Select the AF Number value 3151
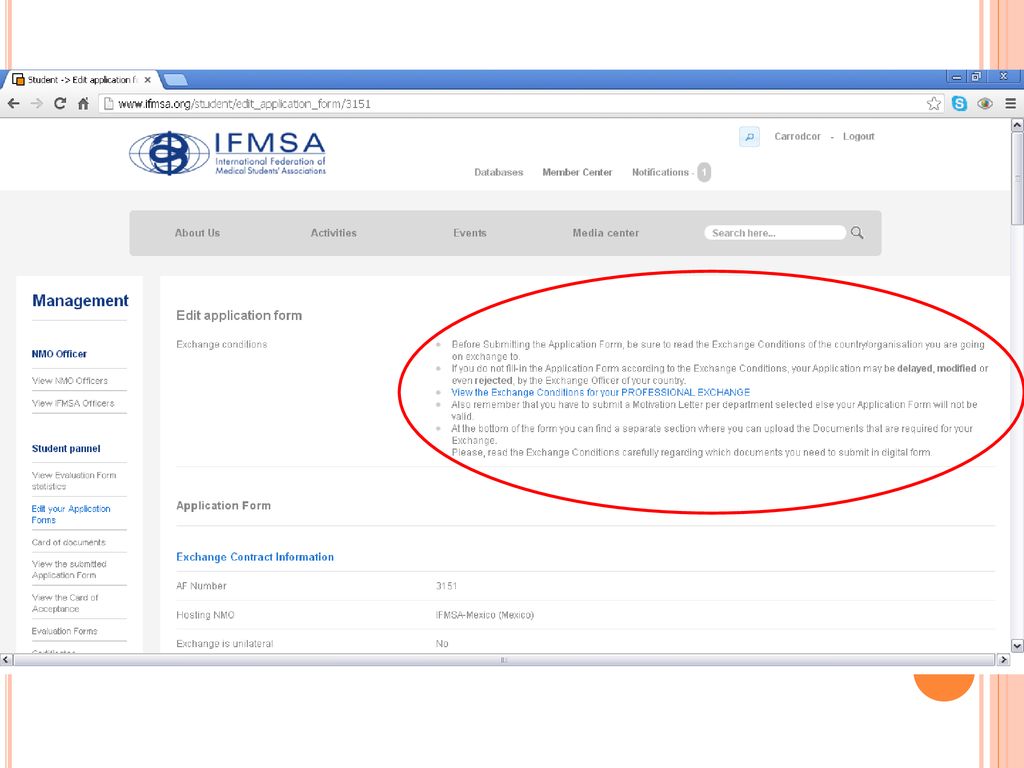 [447, 586]
